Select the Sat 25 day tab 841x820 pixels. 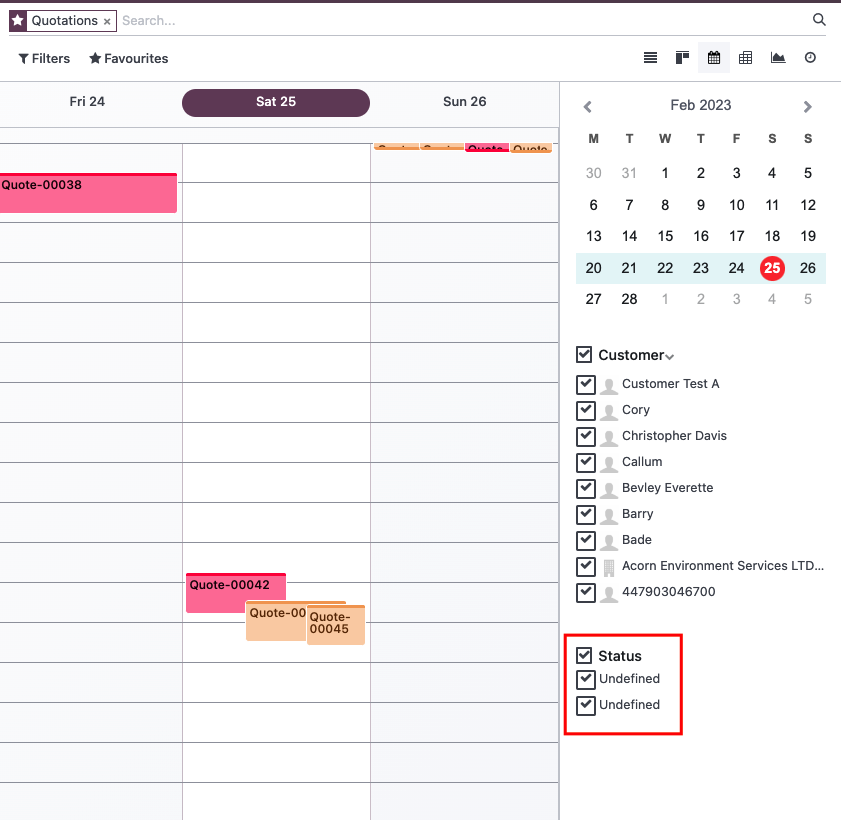point(275,102)
